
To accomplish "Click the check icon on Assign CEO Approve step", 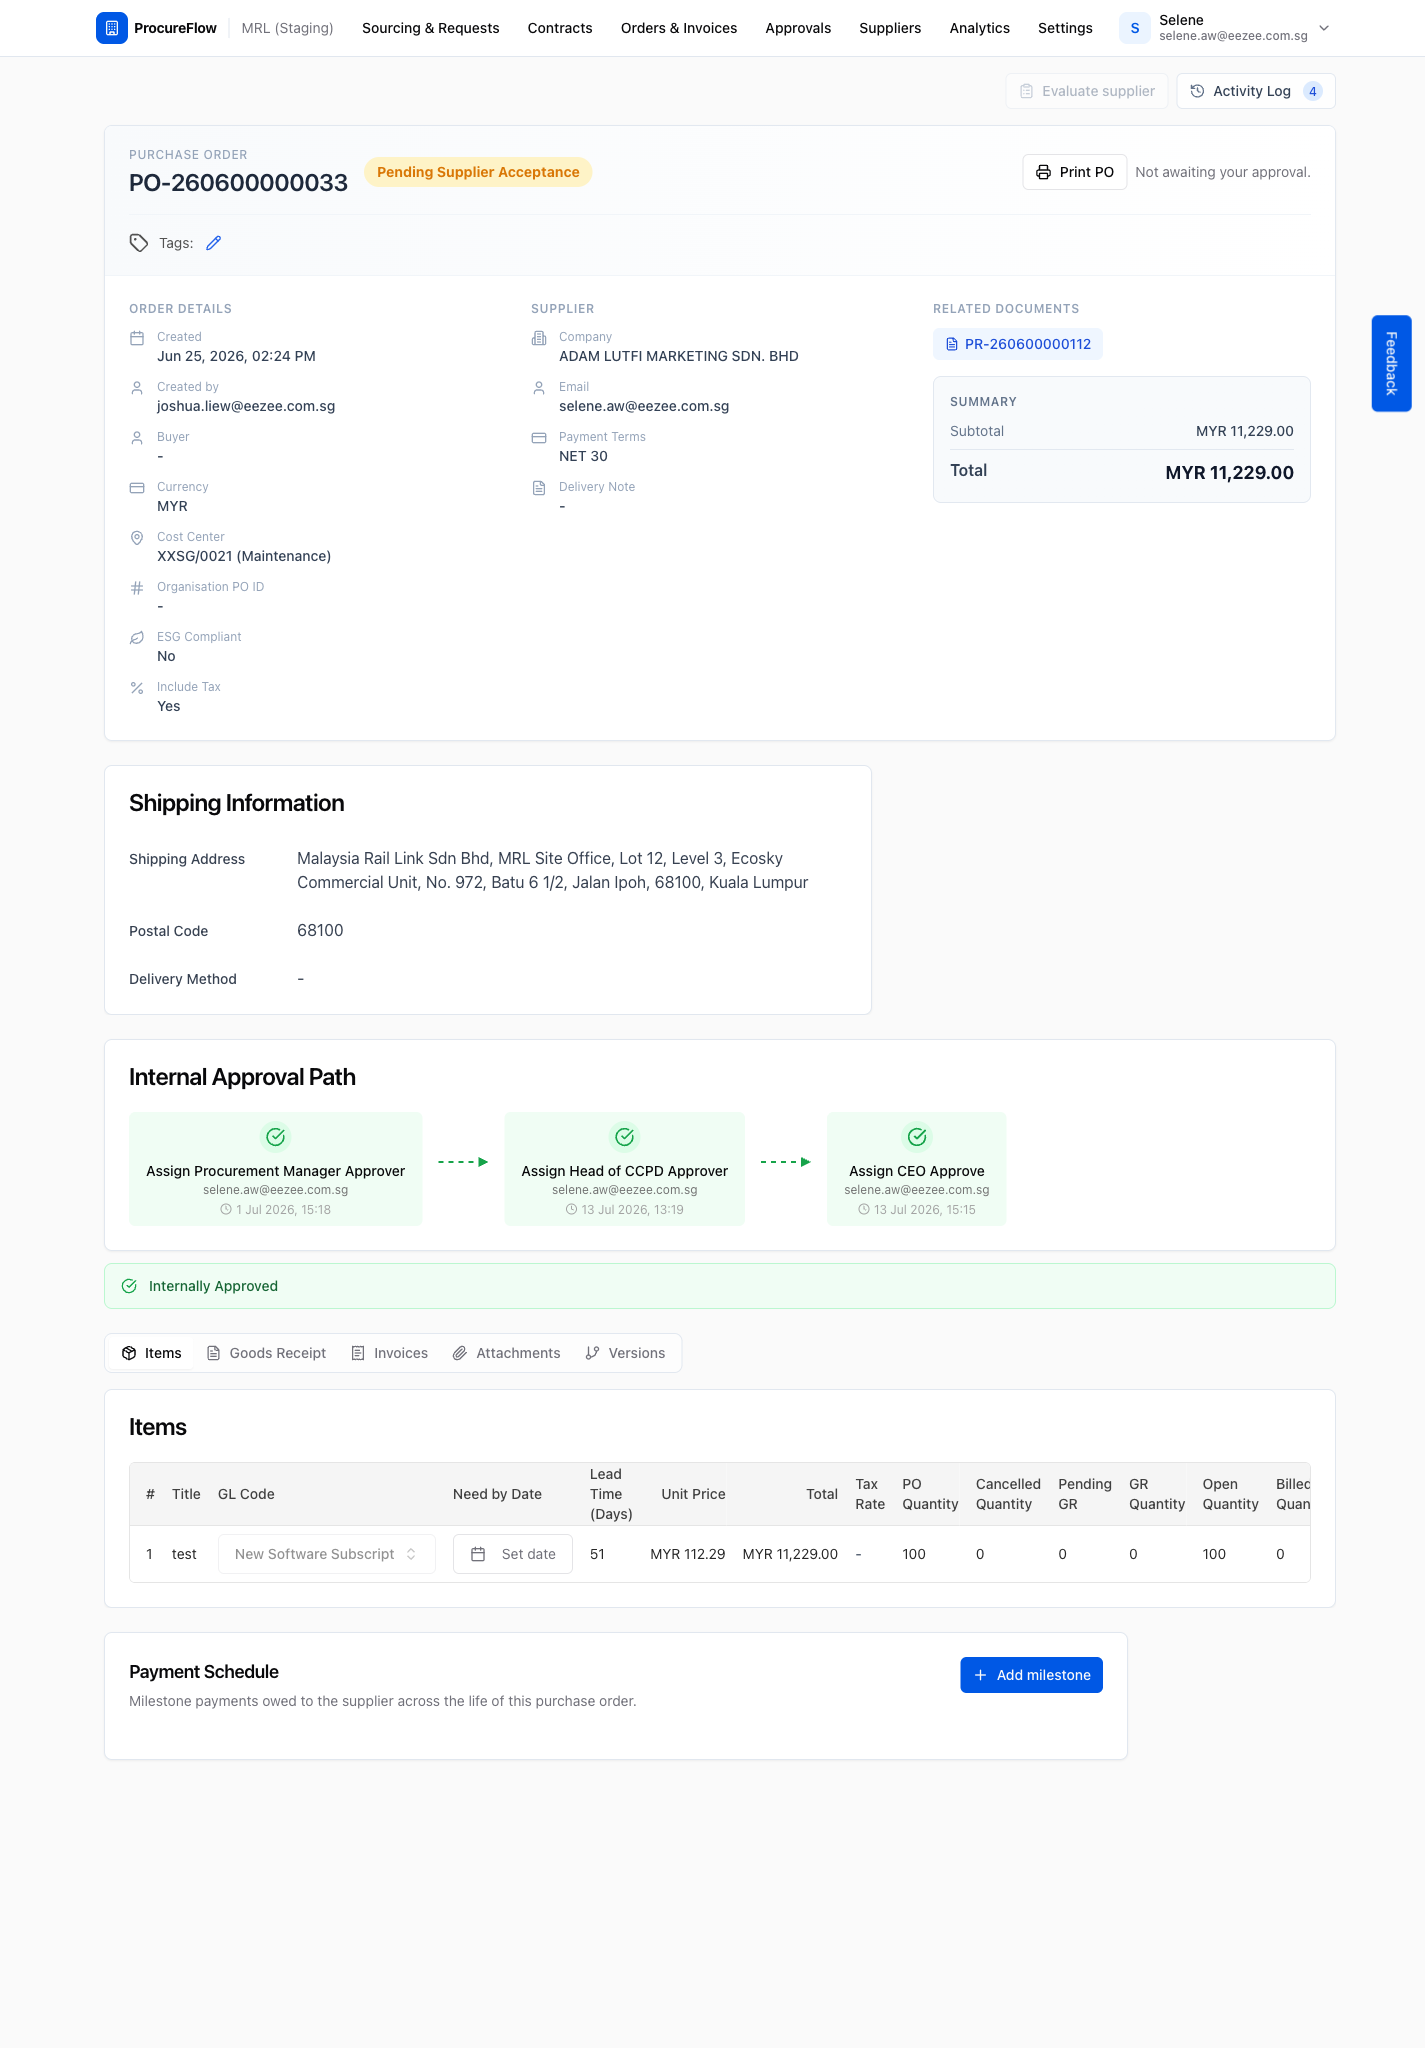I will pyautogui.click(x=917, y=1137).
